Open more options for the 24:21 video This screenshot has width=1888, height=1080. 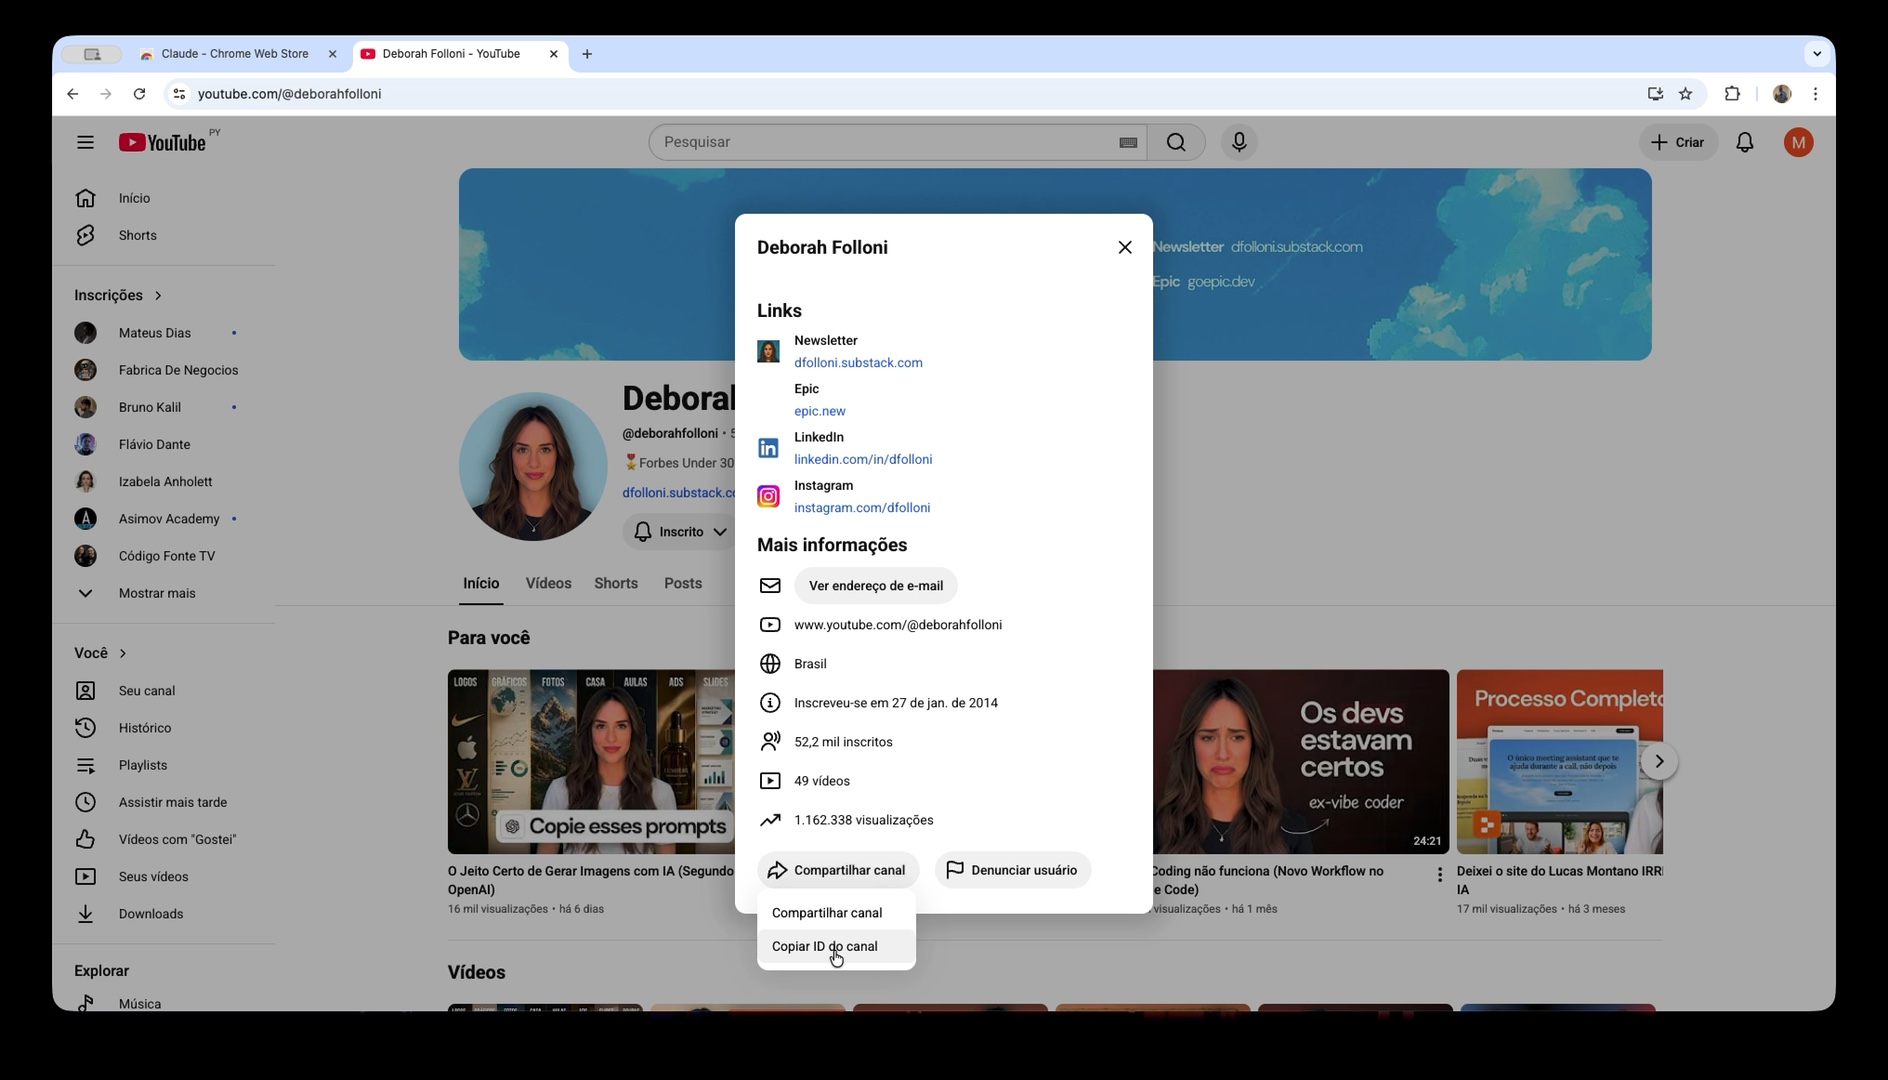(x=1440, y=875)
